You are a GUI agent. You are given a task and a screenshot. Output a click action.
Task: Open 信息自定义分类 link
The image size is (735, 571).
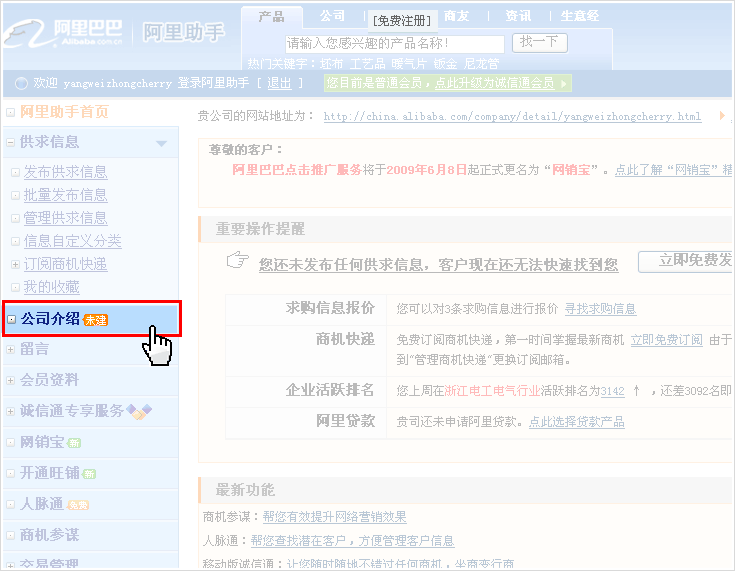coord(72,240)
